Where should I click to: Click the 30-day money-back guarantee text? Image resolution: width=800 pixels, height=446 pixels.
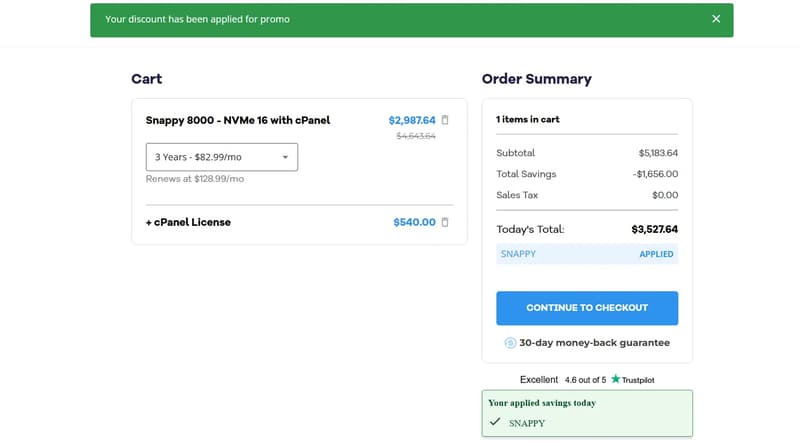pos(594,343)
